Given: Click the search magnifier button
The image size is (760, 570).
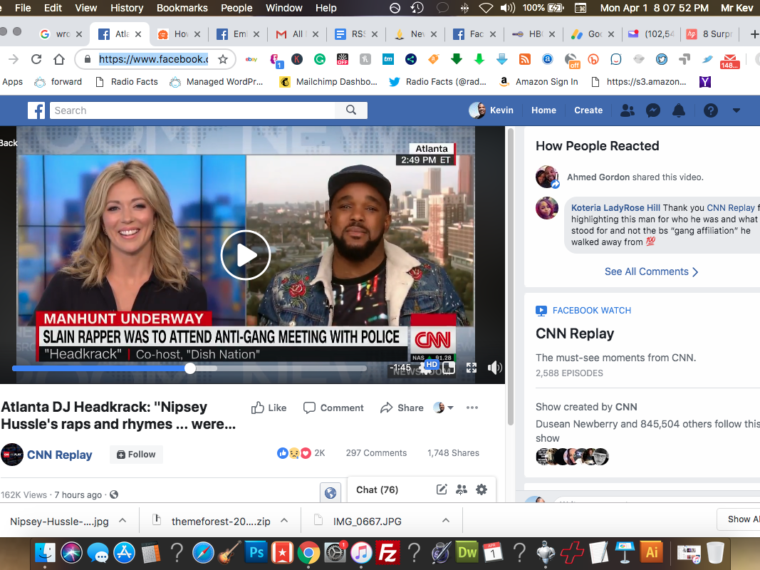Looking at the screenshot, I should (x=351, y=111).
